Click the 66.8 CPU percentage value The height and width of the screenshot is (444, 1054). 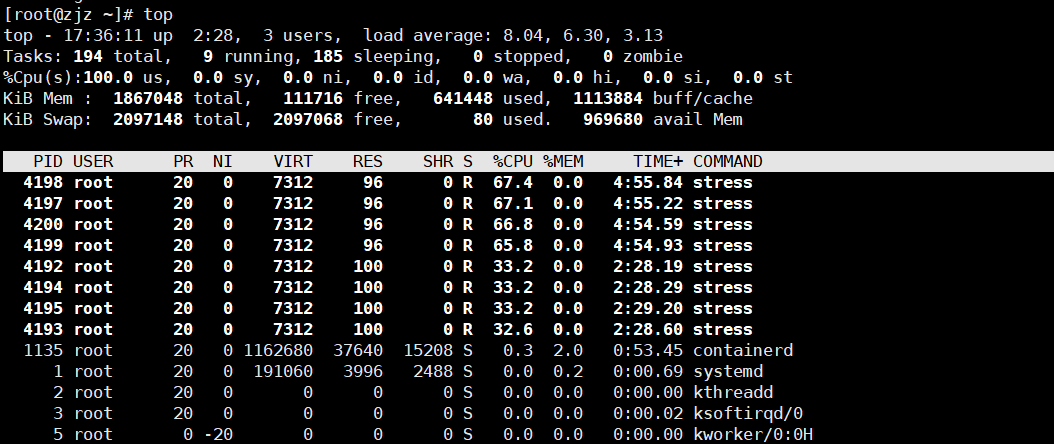point(512,224)
